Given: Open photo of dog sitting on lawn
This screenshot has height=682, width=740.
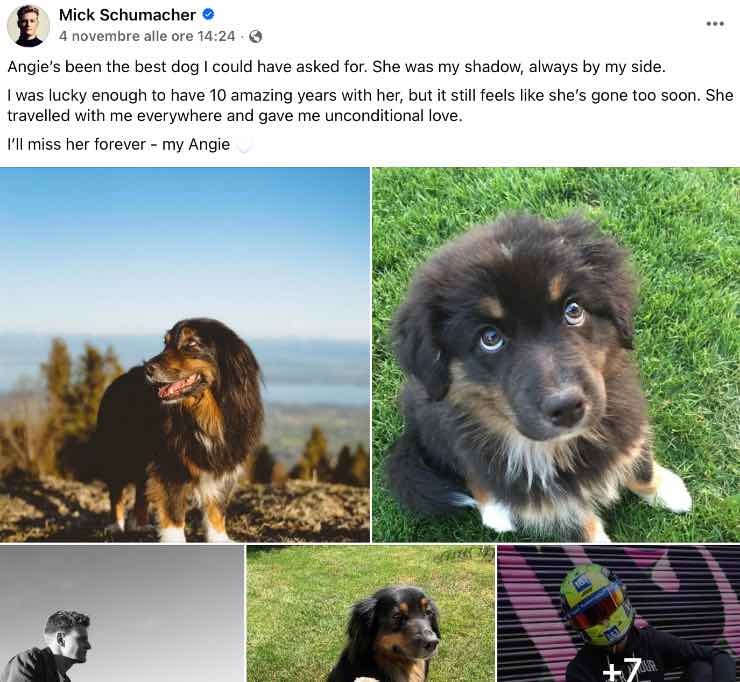Looking at the screenshot, I should coord(370,614).
